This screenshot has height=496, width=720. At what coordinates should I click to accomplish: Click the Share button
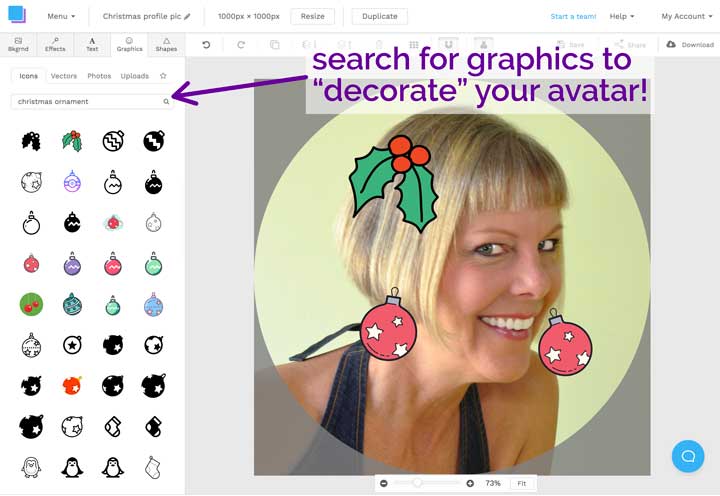pos(630,45)
